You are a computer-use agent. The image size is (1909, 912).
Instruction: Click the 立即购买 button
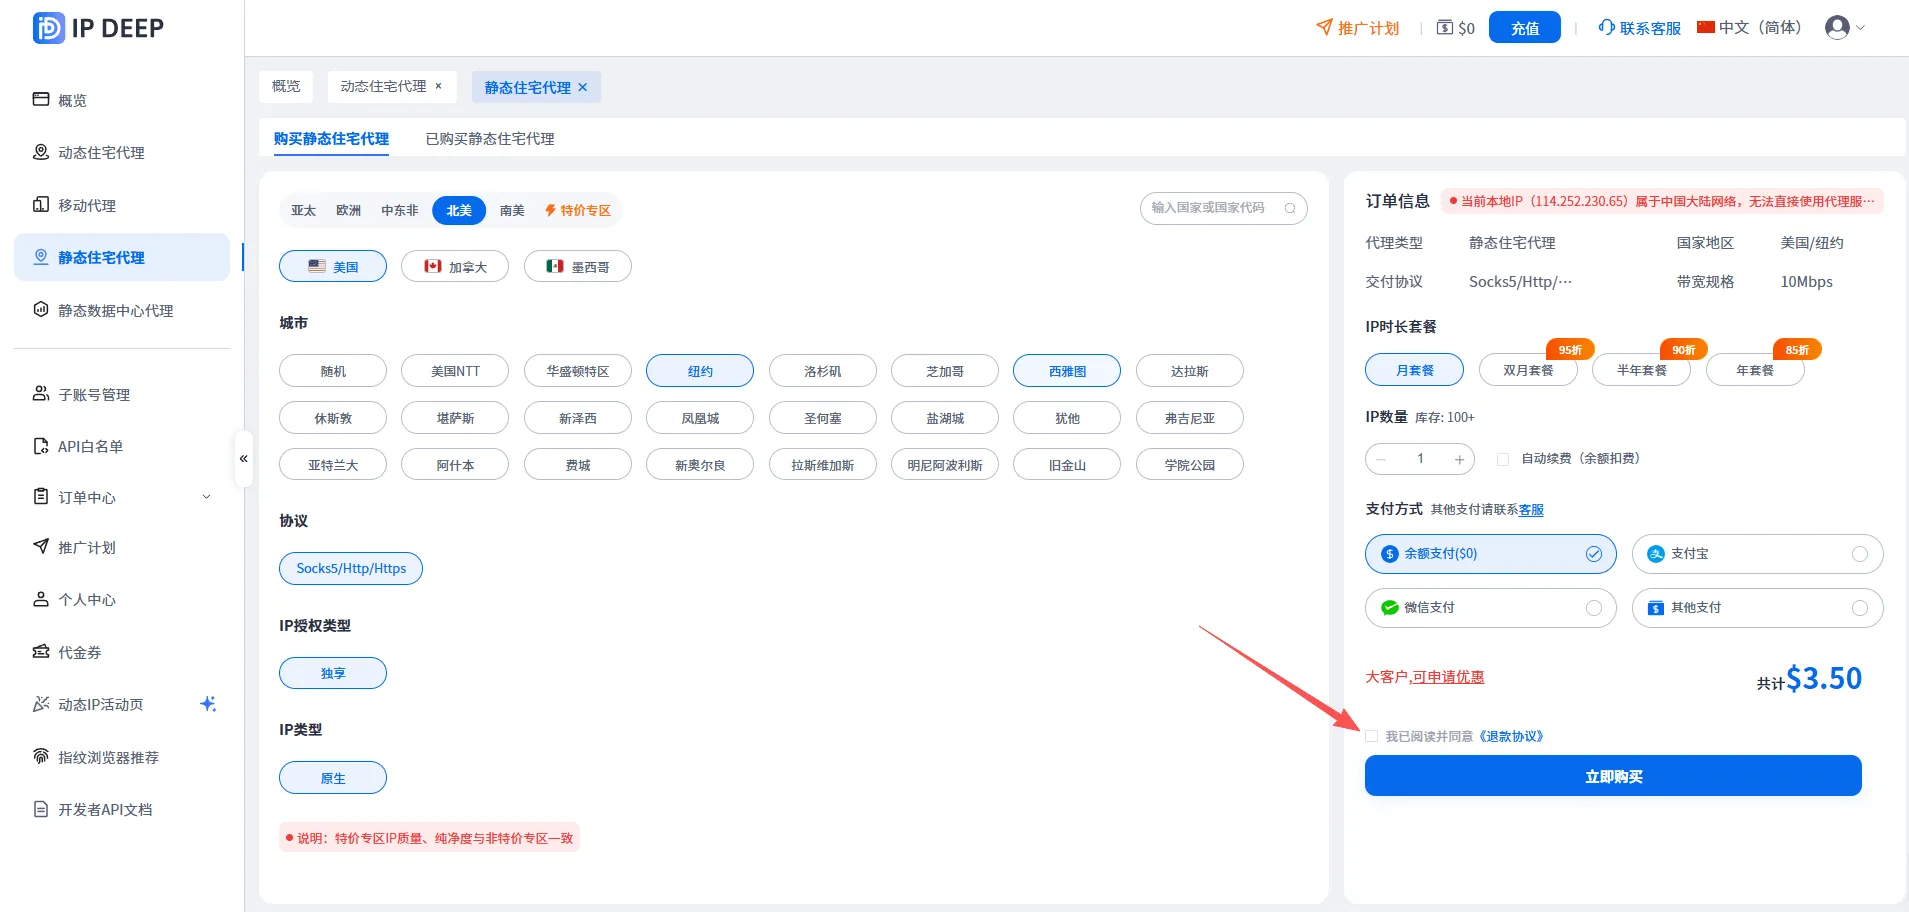pos(1613,776)
